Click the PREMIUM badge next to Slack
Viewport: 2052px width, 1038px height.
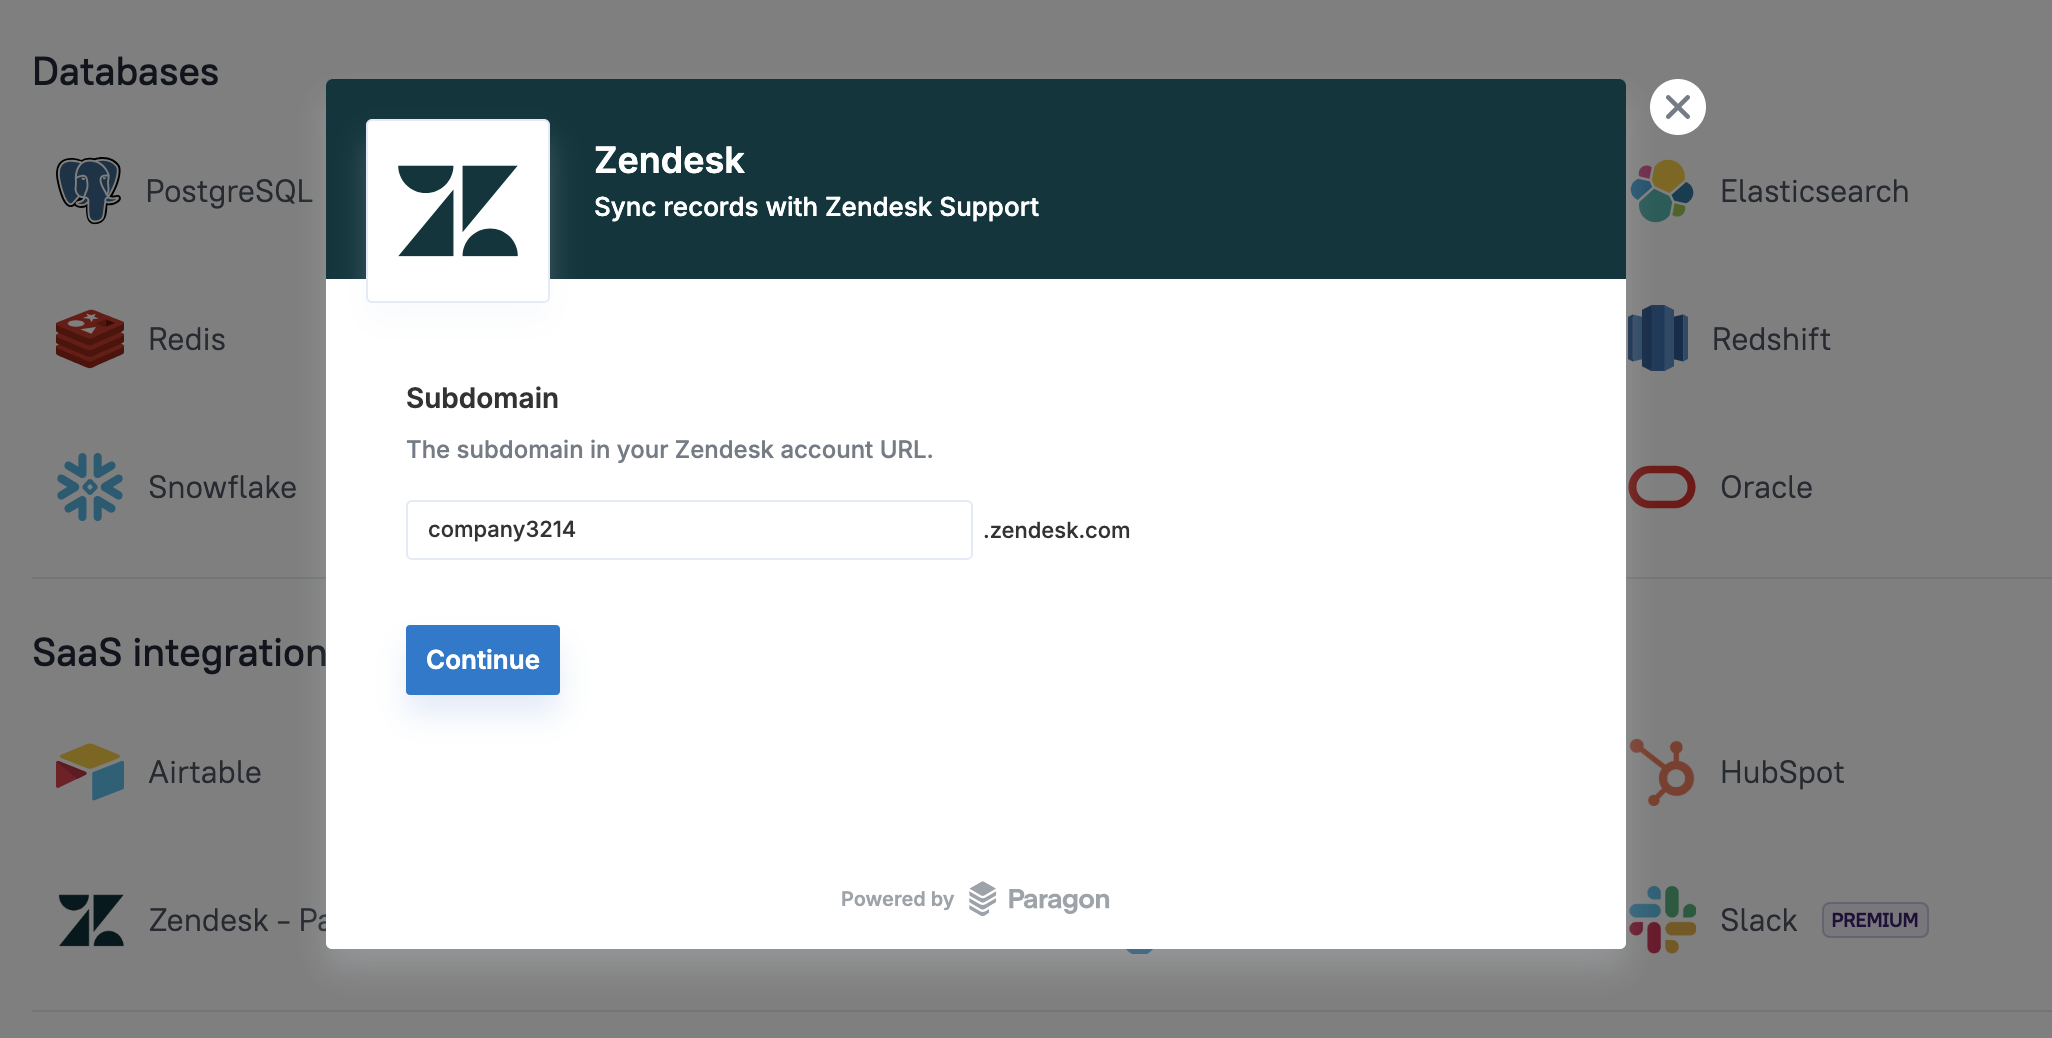pyautogui.click(x=1874, y=920)
